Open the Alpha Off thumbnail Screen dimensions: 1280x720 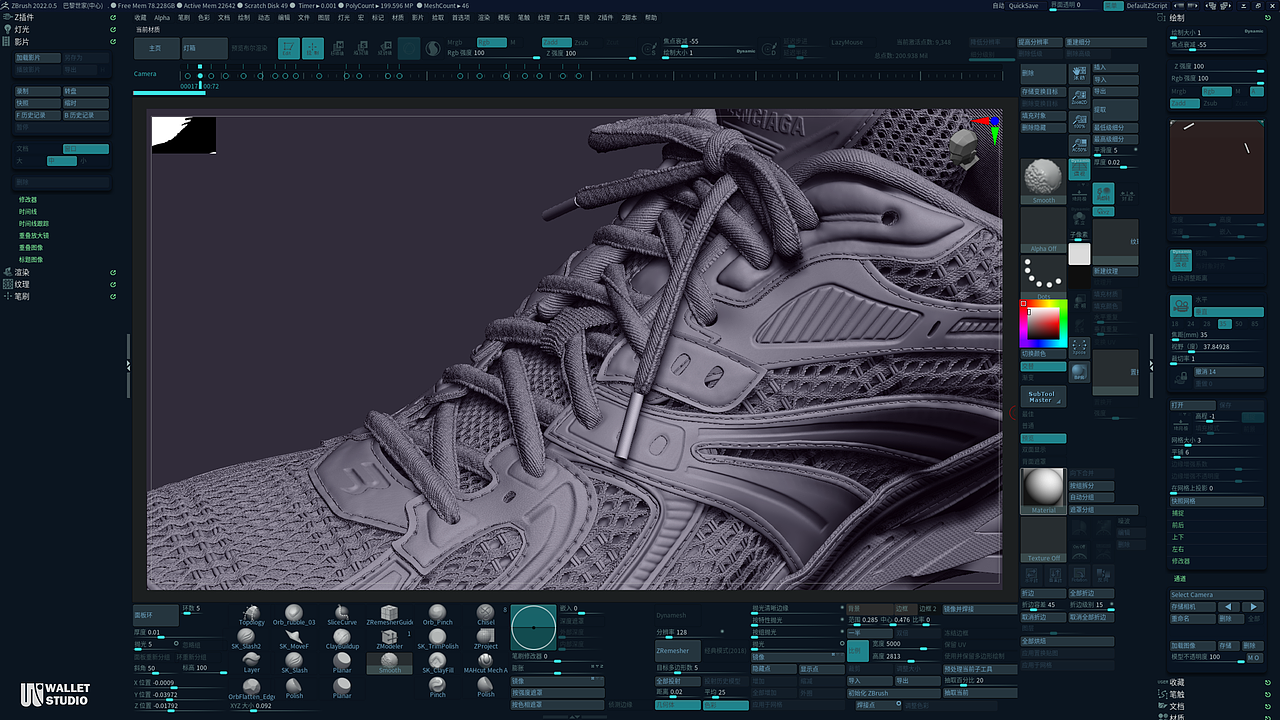click(1043, 229)
